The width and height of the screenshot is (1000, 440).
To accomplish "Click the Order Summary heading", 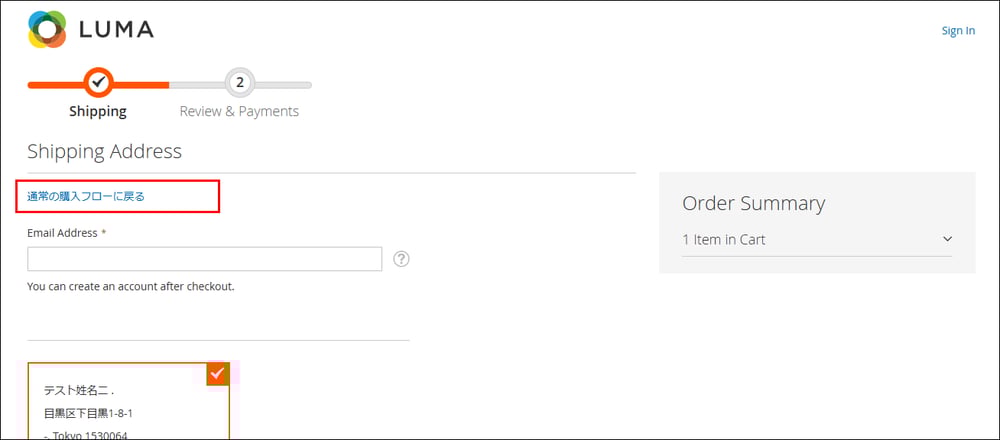I will click(x=753, y=203).
